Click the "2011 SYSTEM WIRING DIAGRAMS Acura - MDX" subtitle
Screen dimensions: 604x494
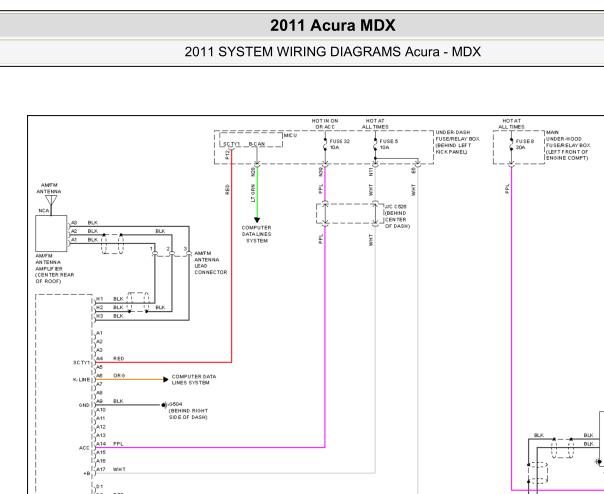click(x=332, y=52)
